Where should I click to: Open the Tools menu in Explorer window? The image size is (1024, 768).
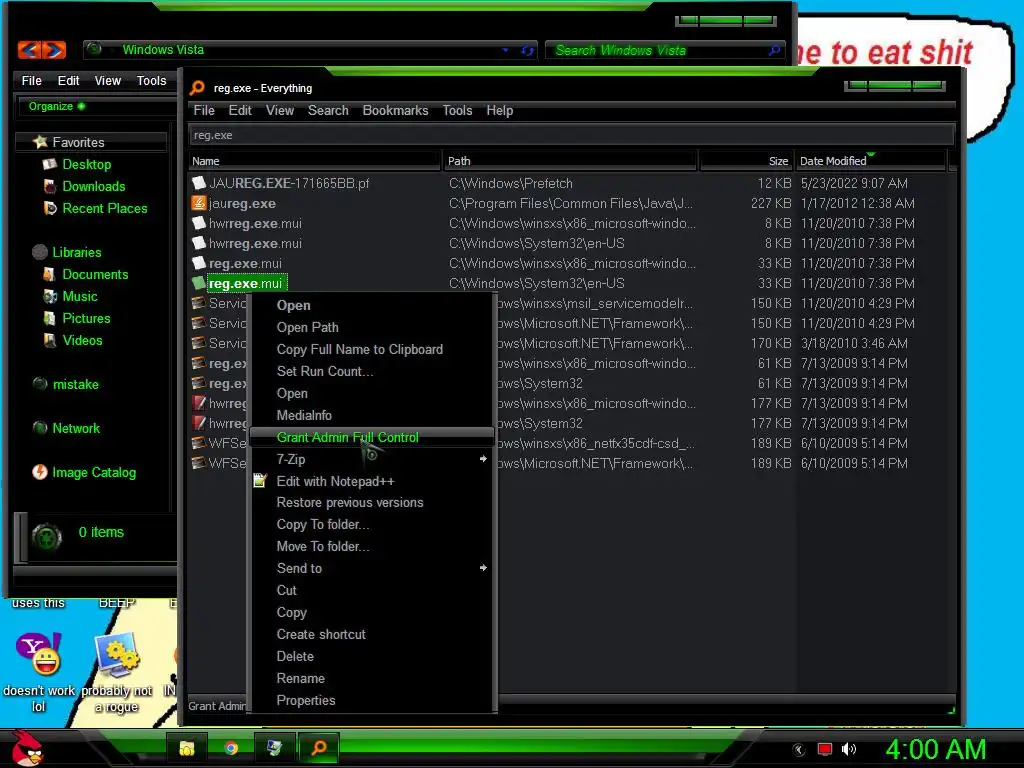click(152, 81)
